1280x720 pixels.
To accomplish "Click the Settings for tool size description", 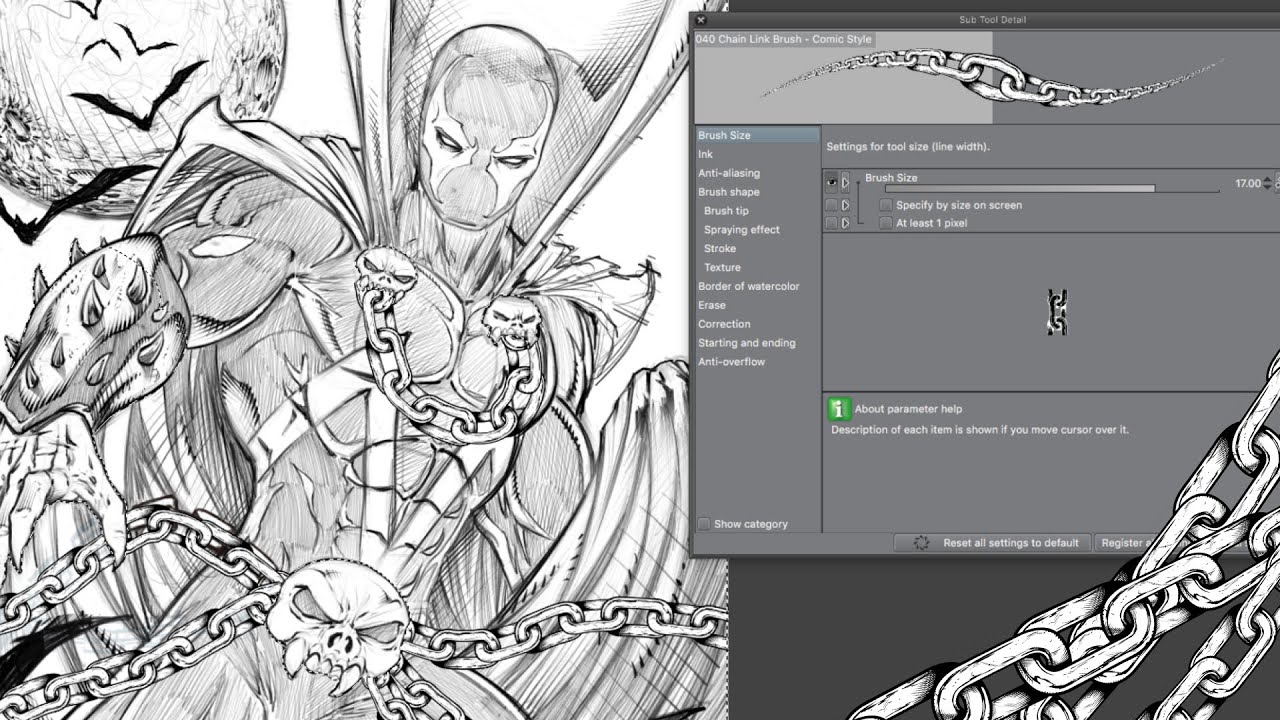I will (908, 147).
